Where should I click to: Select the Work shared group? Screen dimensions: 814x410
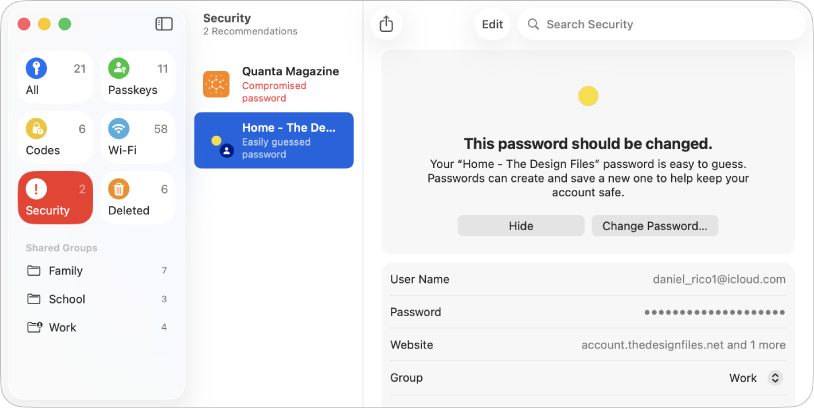[x=62, y=327]
